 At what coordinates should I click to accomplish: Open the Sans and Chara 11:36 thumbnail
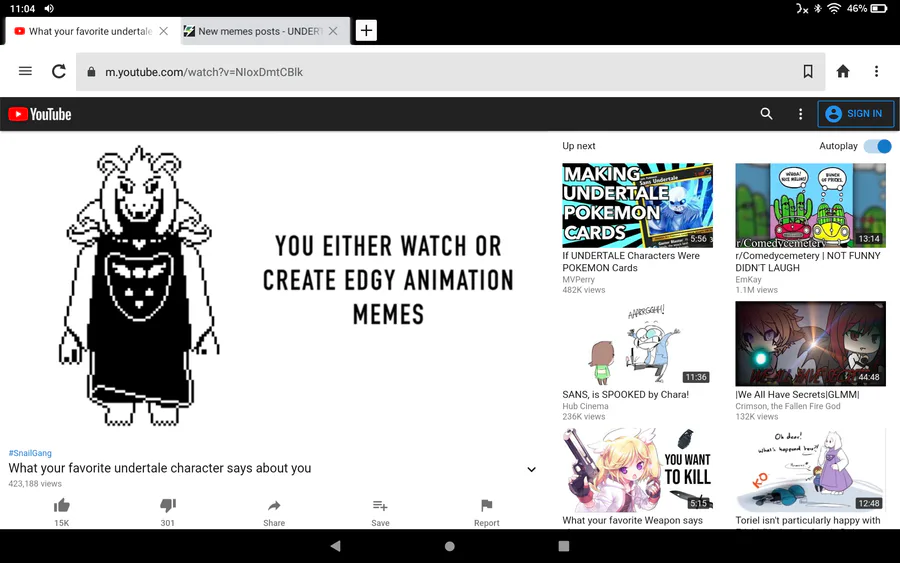coord(638,344)
